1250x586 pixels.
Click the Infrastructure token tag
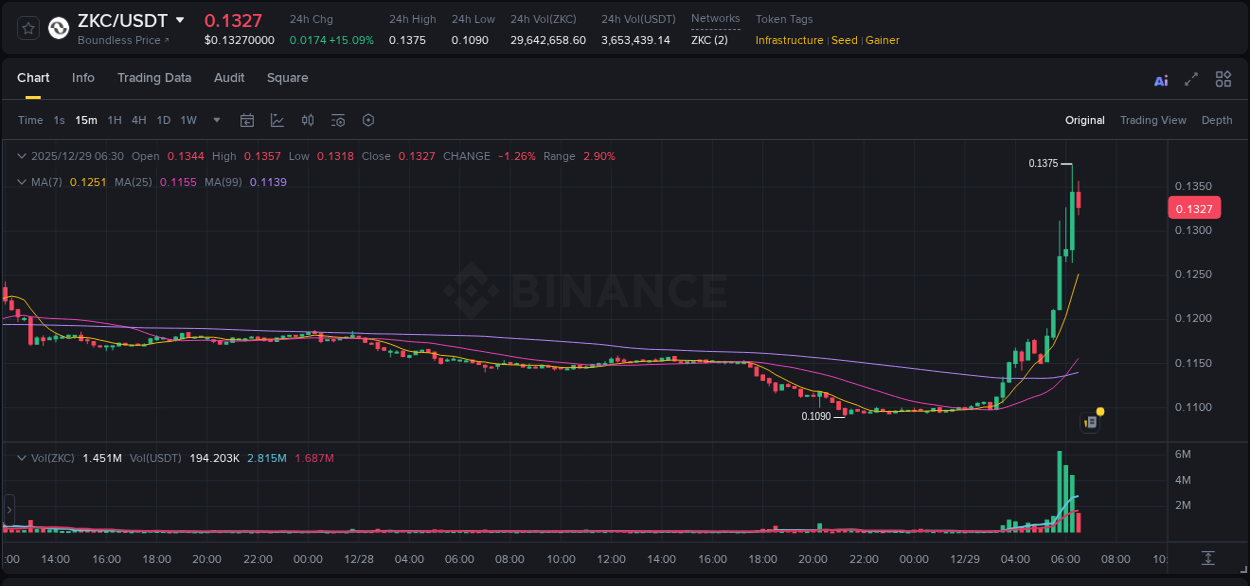[790, 40]
